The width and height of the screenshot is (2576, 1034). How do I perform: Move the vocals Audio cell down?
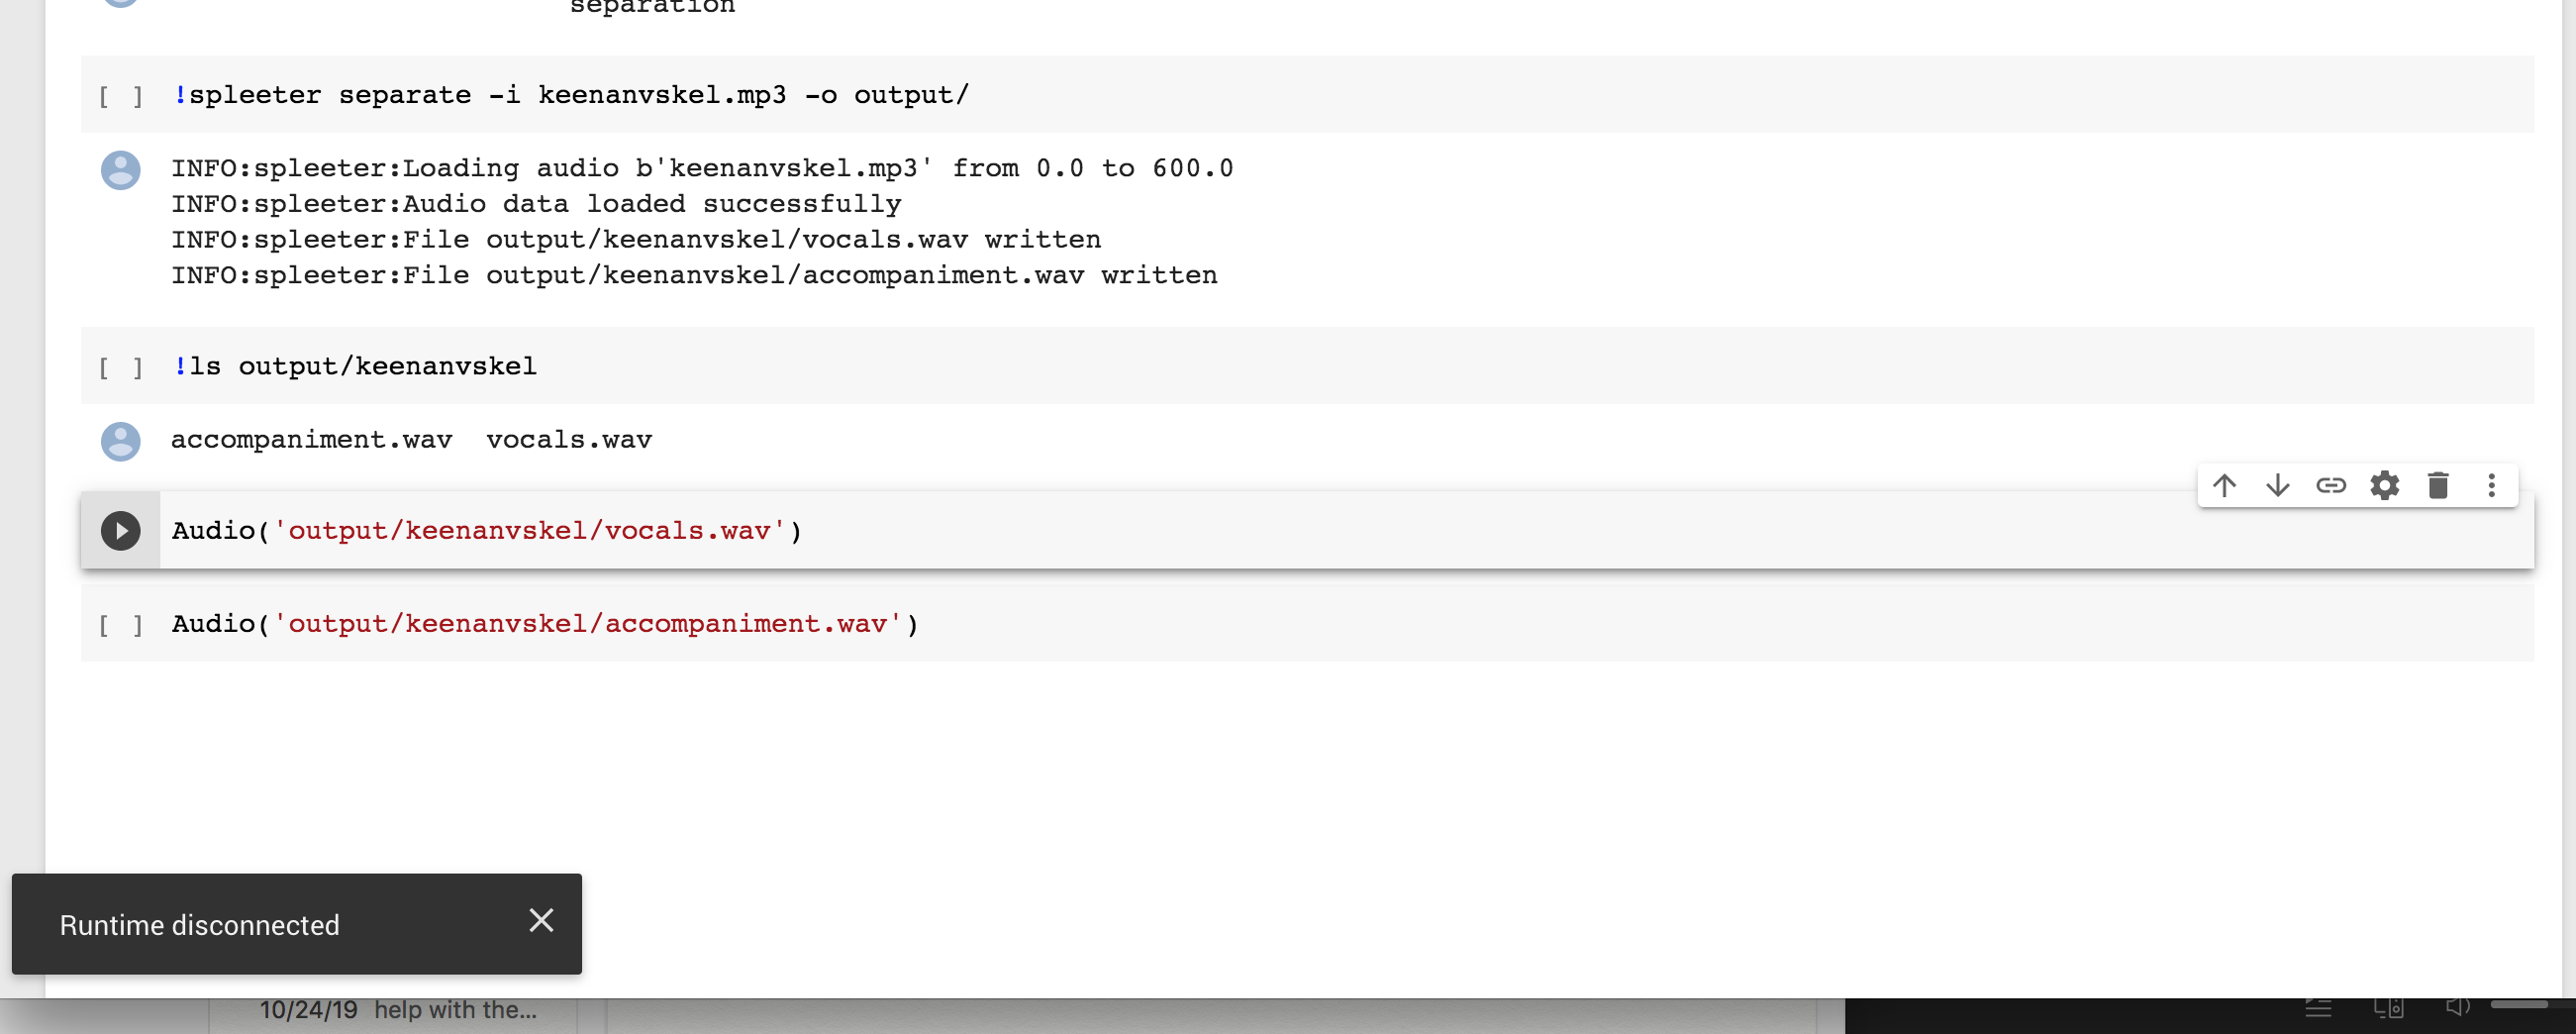2277,486
